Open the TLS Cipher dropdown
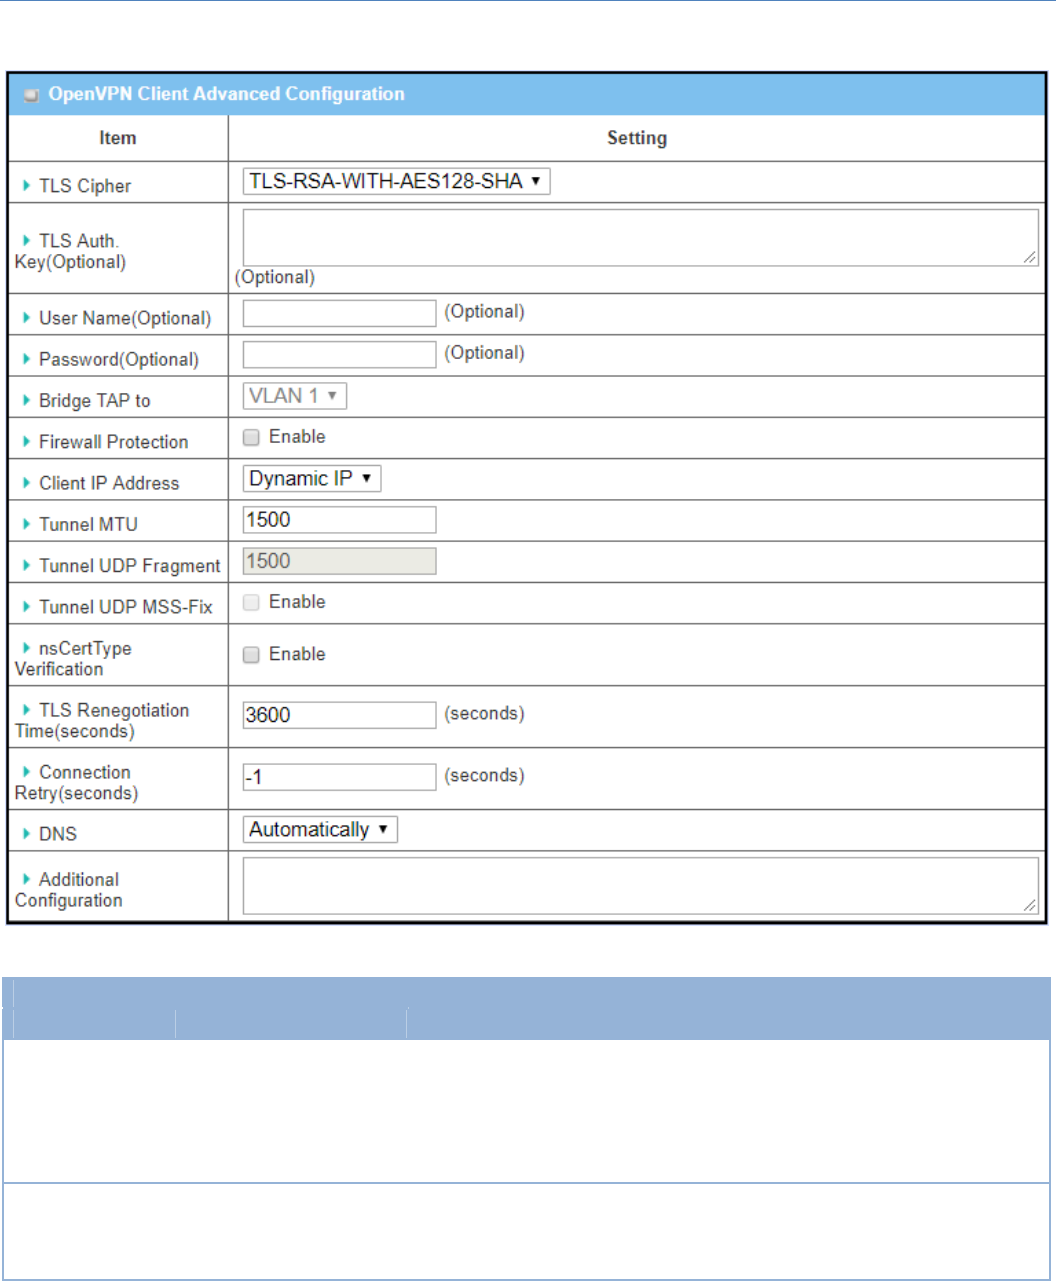 coord(396,181)
